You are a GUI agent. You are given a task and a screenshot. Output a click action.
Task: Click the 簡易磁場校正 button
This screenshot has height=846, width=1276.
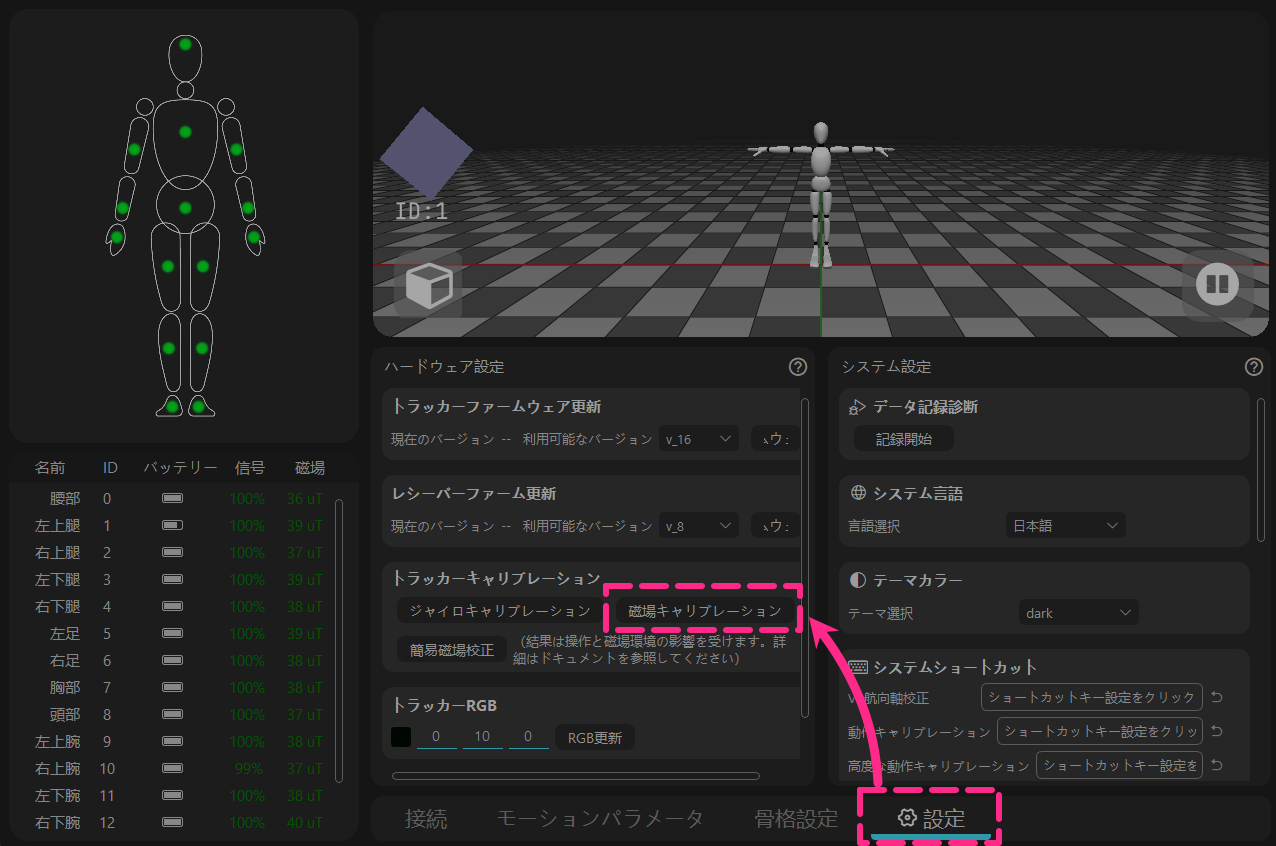point(451,649)
